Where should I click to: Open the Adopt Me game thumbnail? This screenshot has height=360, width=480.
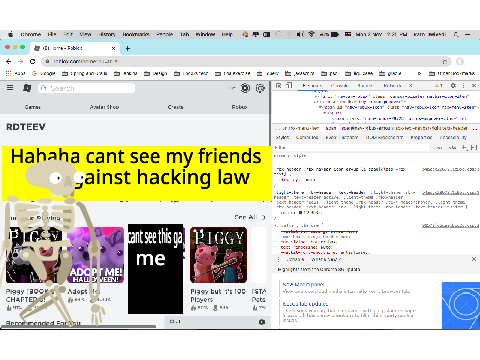tap(96, 255)
